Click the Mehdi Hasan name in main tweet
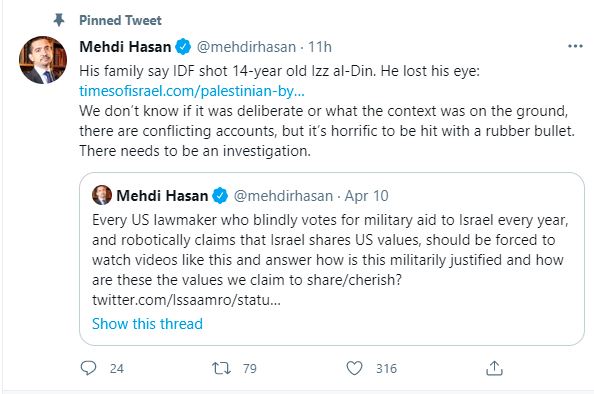Image resolution: width=594 pixels, height=394 pixels. [x=125, y=47]
